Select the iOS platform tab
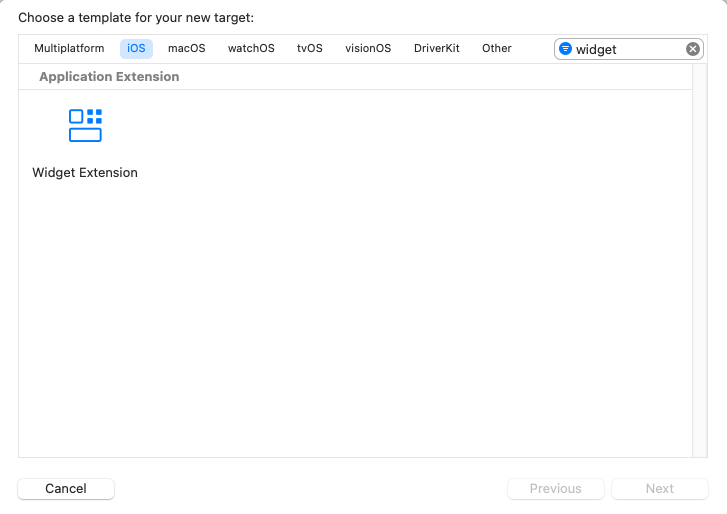 coord(136,48)
